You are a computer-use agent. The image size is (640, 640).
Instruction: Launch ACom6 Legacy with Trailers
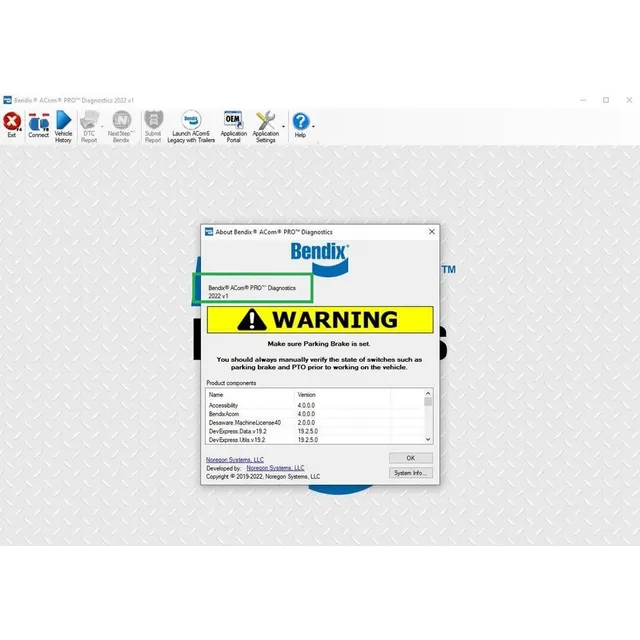(191, 126)
